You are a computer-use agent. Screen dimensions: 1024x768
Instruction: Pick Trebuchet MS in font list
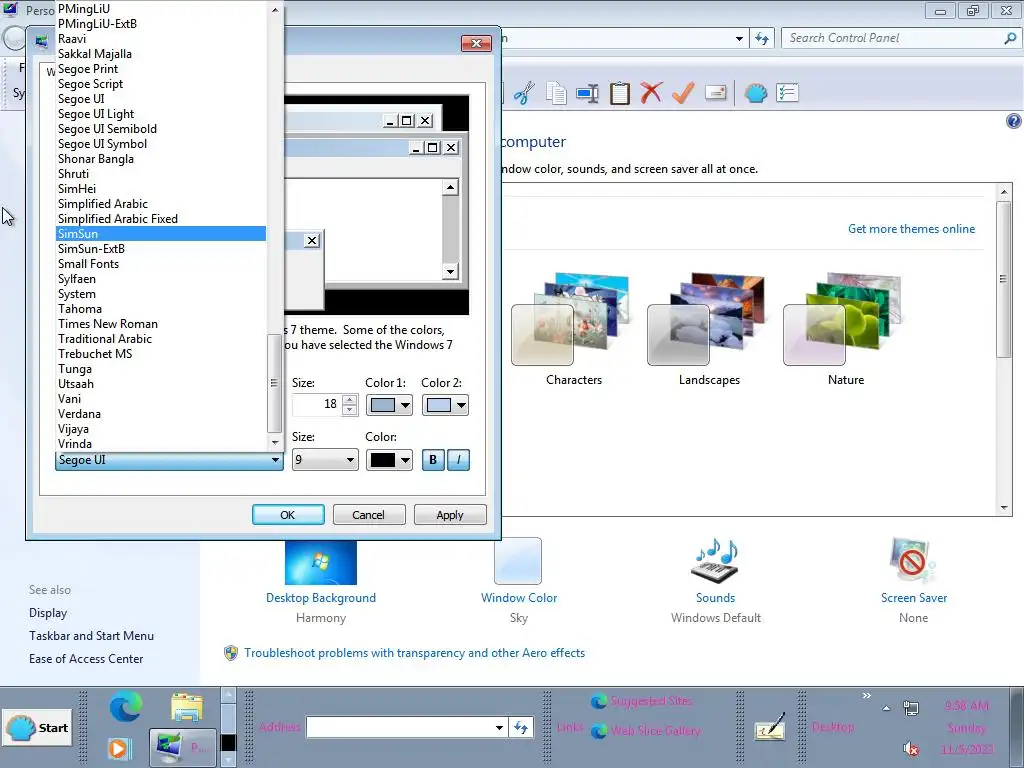[x=161, y=354]
